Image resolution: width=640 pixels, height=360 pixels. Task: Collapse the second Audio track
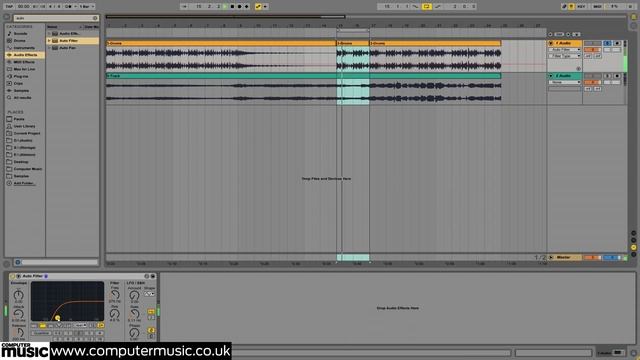point(551,76)
